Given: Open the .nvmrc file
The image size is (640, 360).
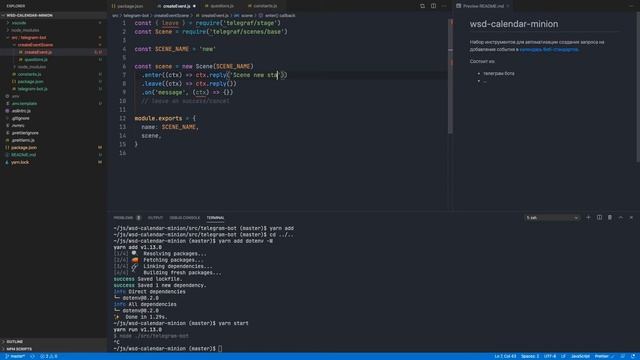Looking at the screenshot, I should 53,126.
